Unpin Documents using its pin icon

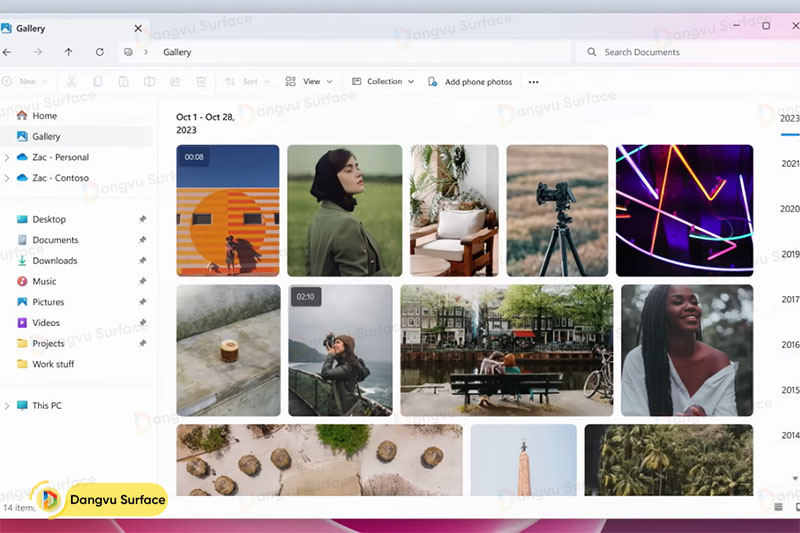[142, 240]
